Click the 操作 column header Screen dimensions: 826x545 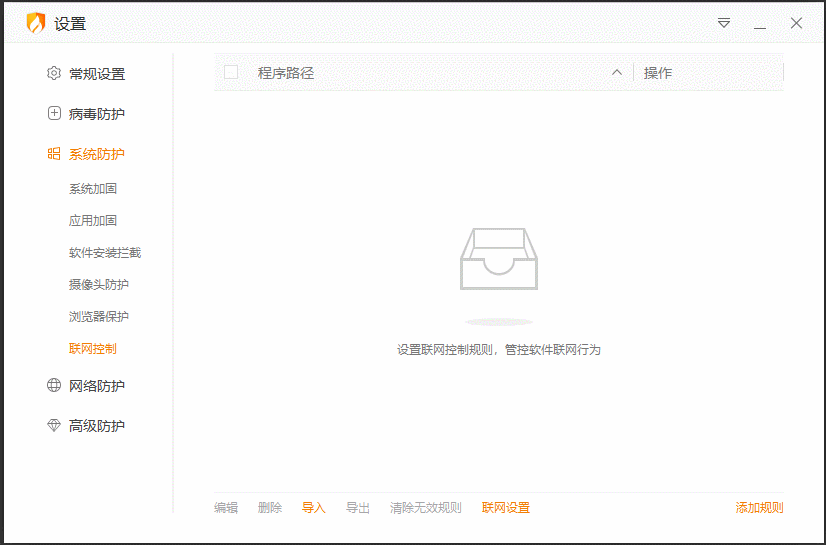[x=657, y=73]
